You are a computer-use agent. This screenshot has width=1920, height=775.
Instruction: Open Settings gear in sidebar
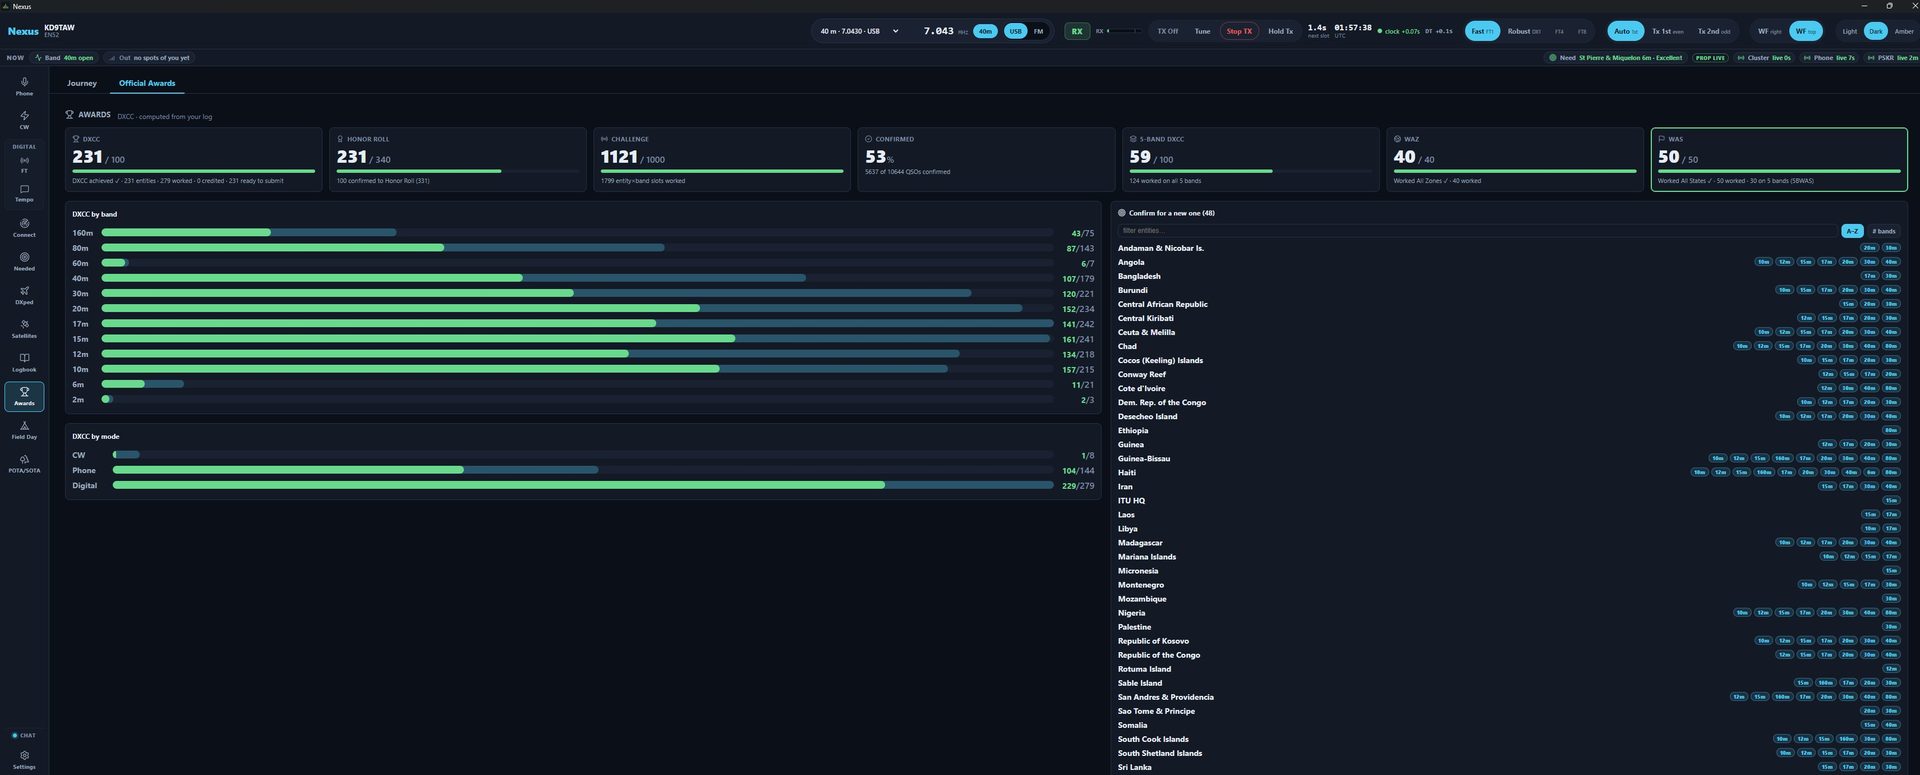(24, 759)
